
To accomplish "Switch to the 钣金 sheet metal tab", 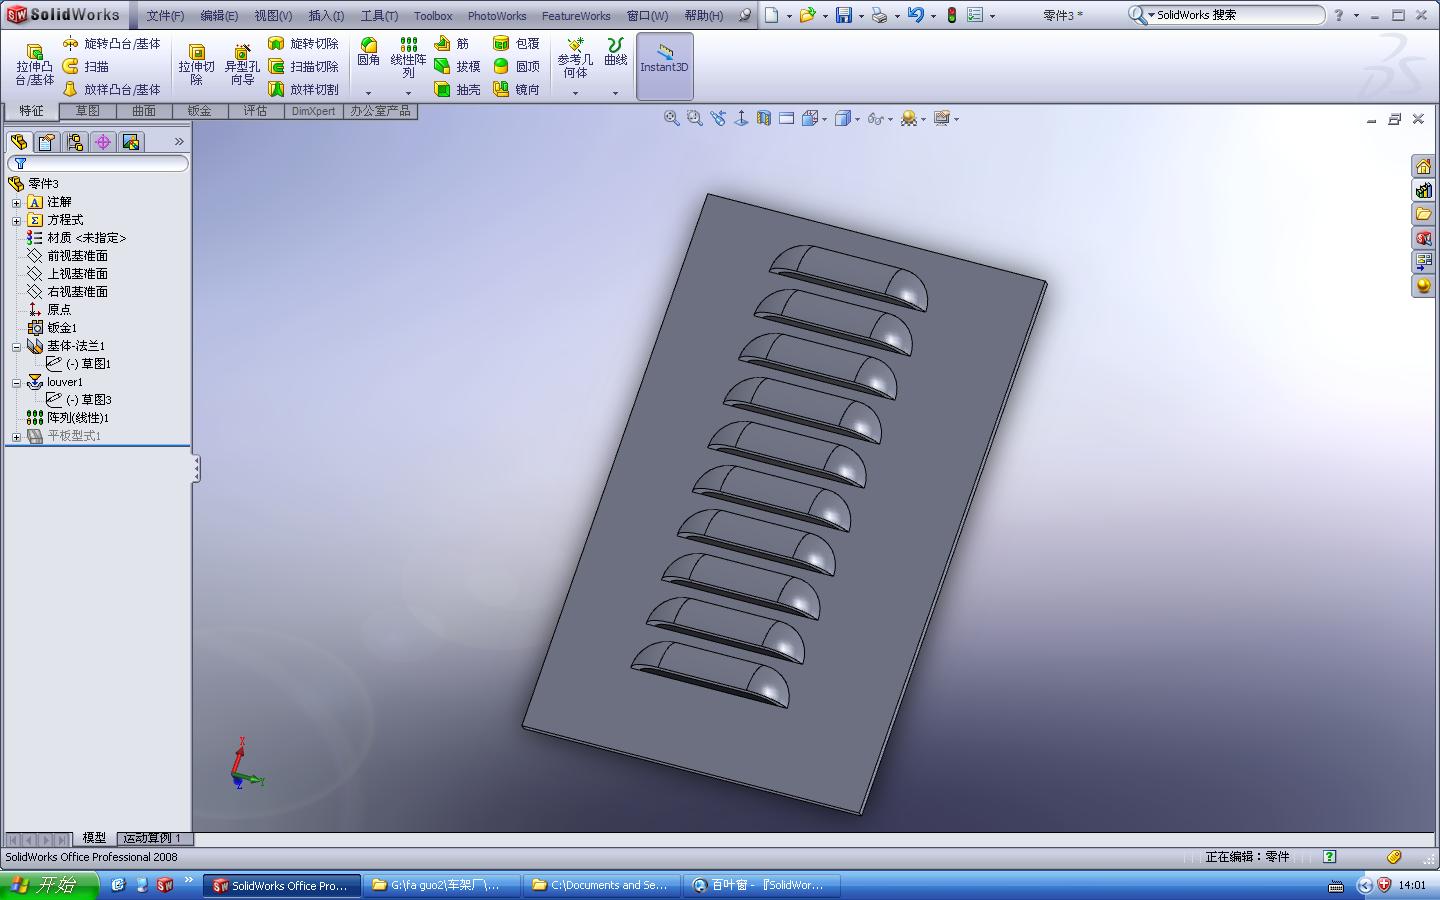I will pos(200,111).
